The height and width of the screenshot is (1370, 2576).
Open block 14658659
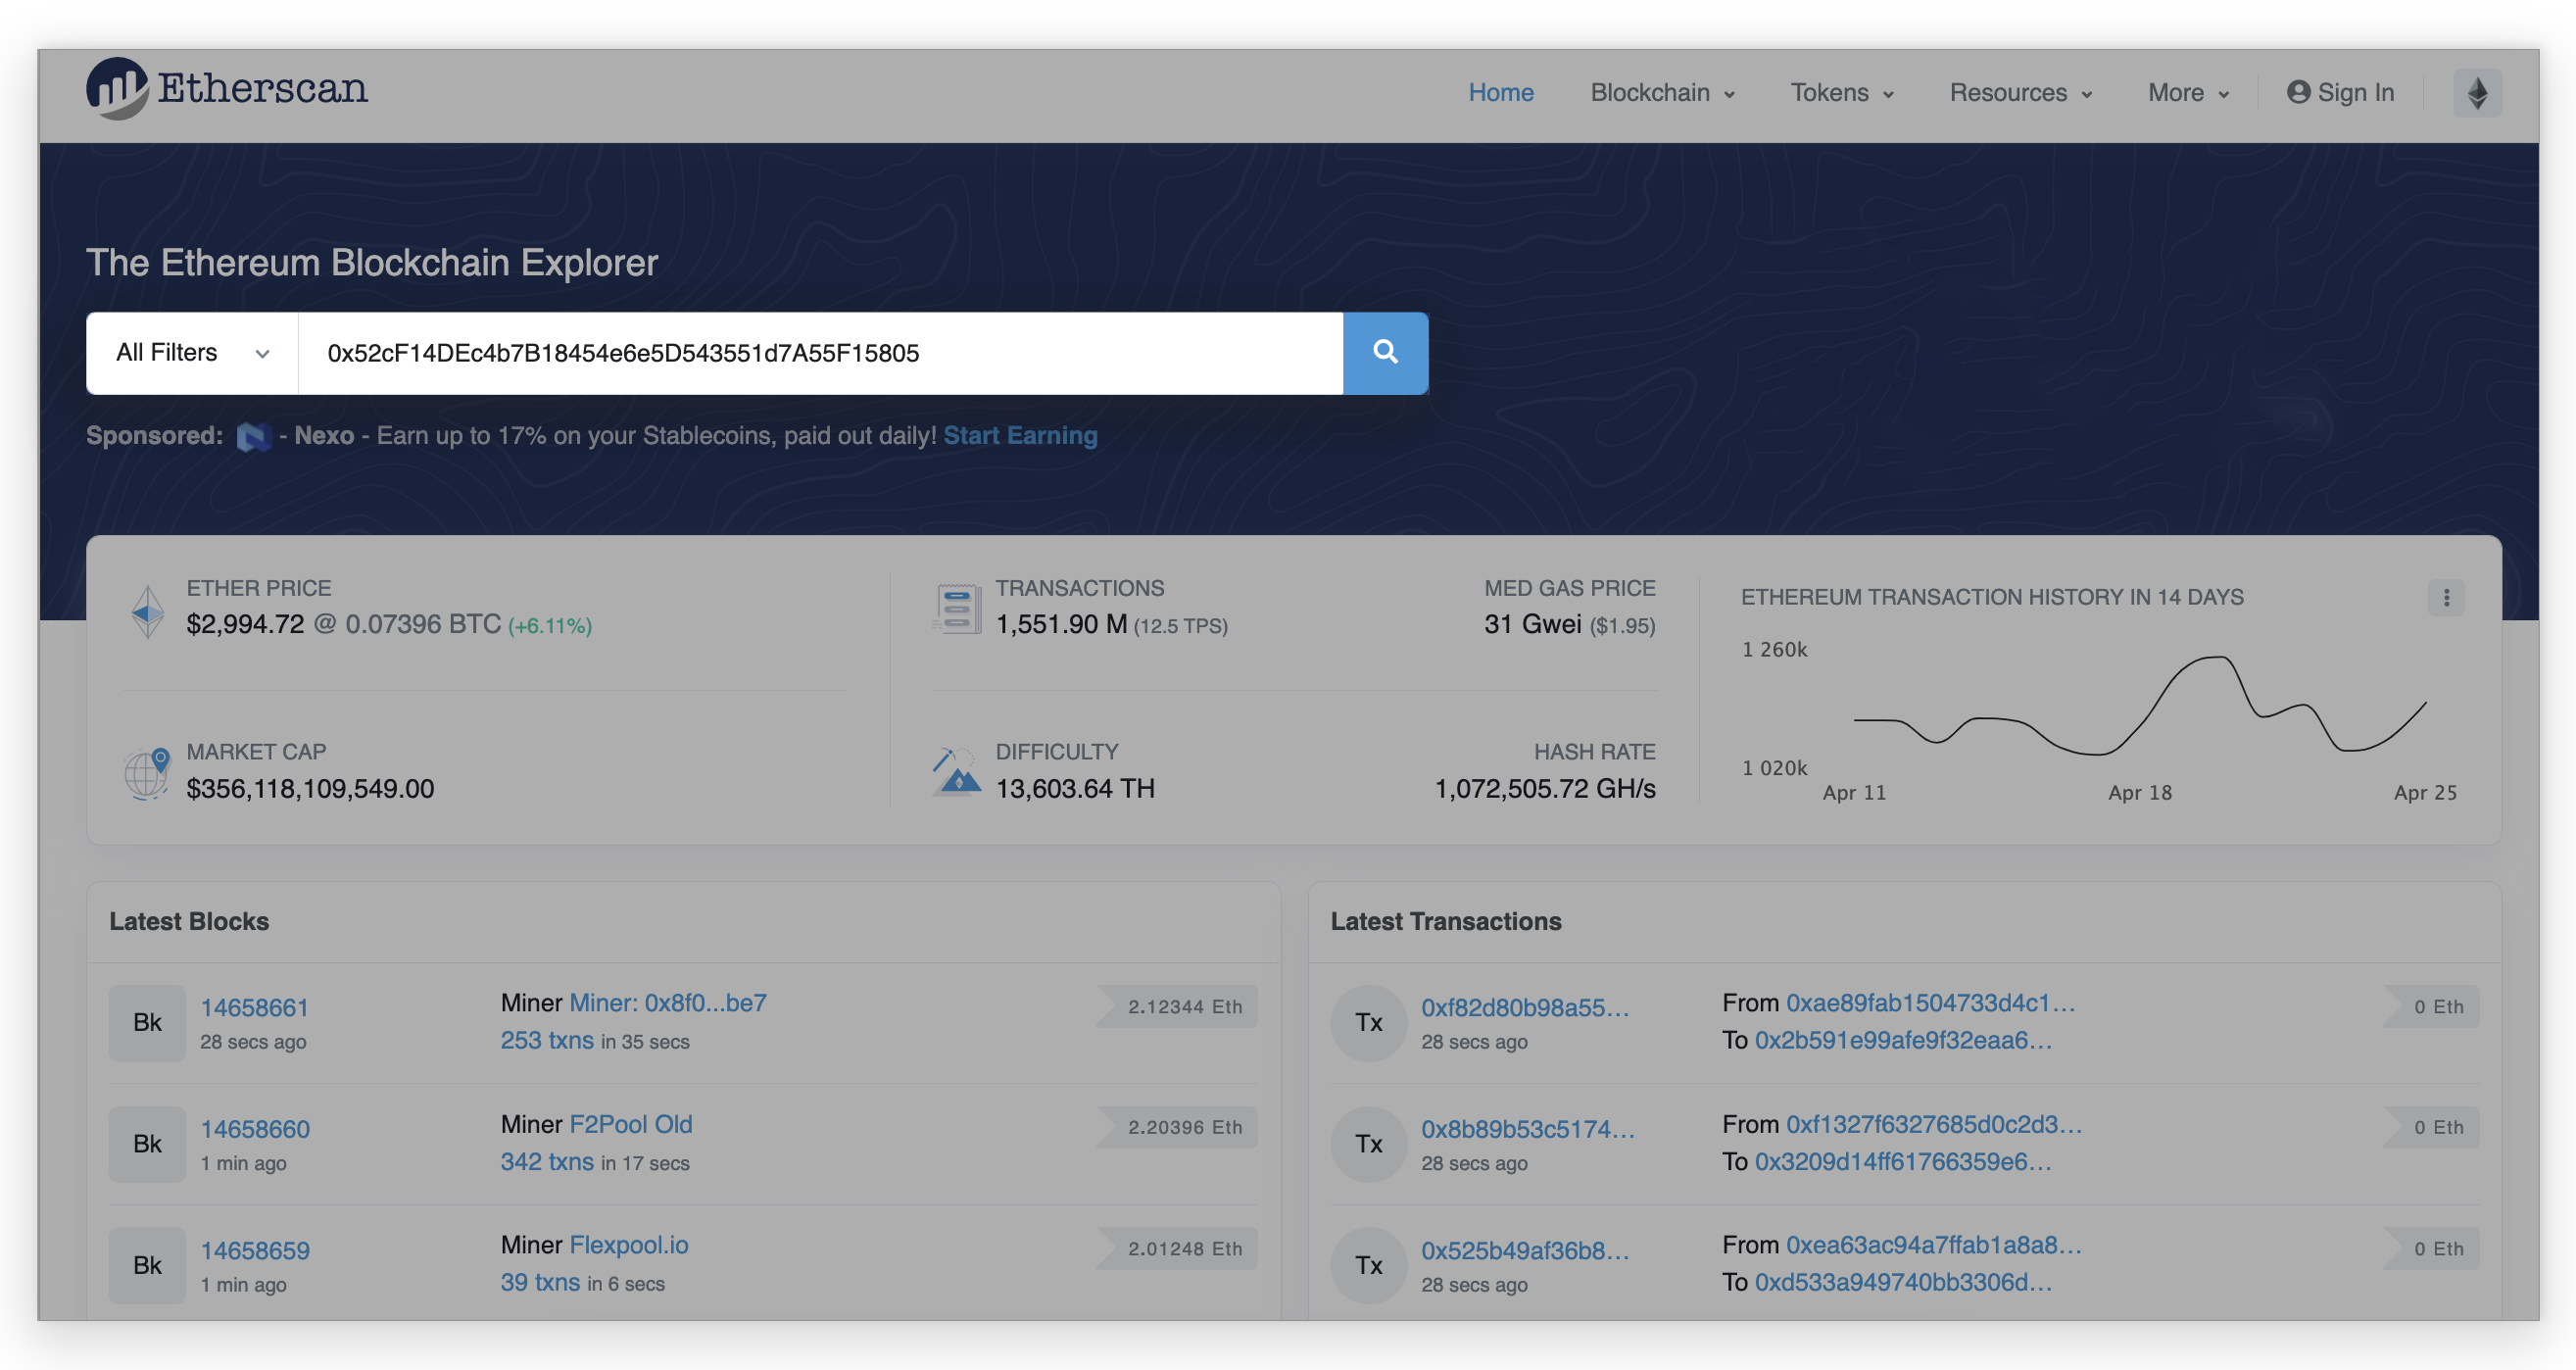pyautogui.click(x=255, y=1250)
